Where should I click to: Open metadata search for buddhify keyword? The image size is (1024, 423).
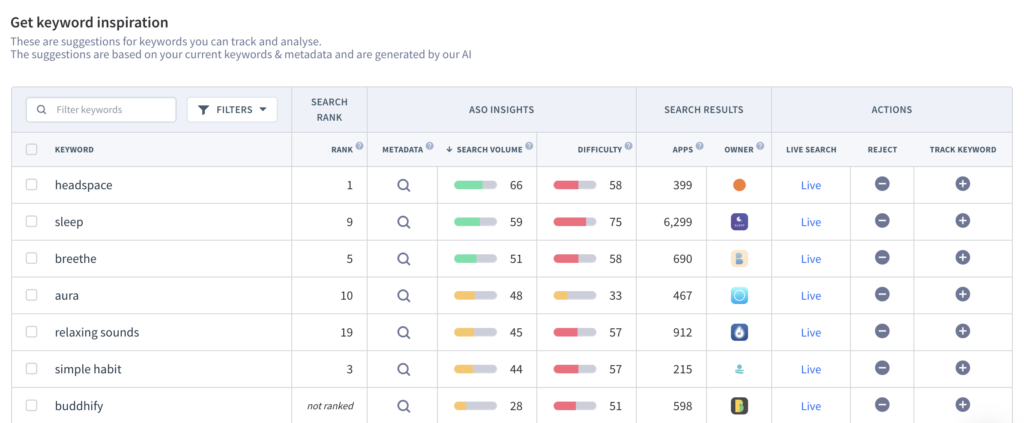(404, 406)
